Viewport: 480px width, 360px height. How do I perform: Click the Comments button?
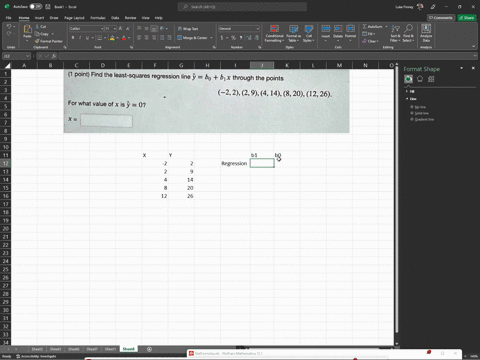441,18
